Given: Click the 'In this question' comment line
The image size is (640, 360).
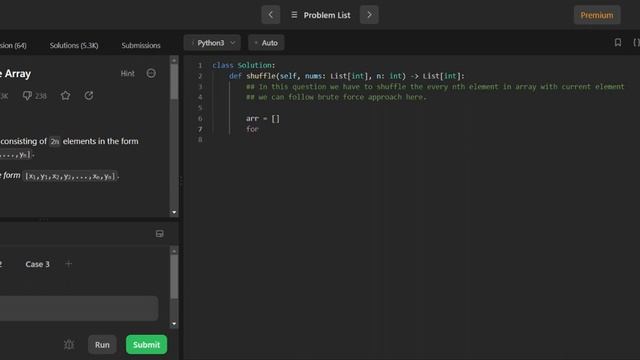Looking at the screenshot, I should [x=435, y=87].
